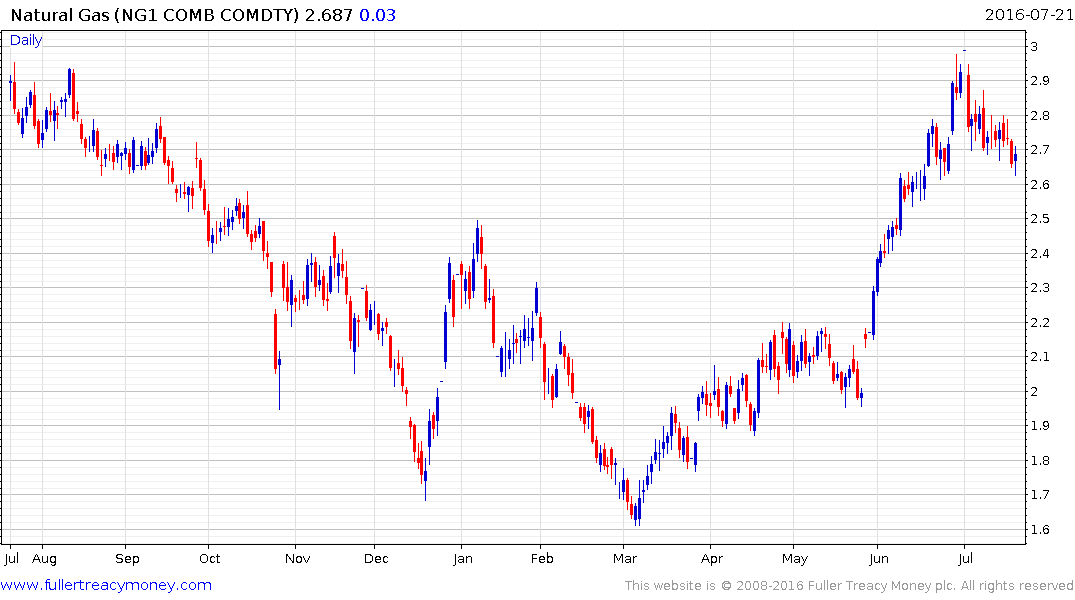Select the Dec marker on the time axis

pyautogui.click(x=375, y=559)
